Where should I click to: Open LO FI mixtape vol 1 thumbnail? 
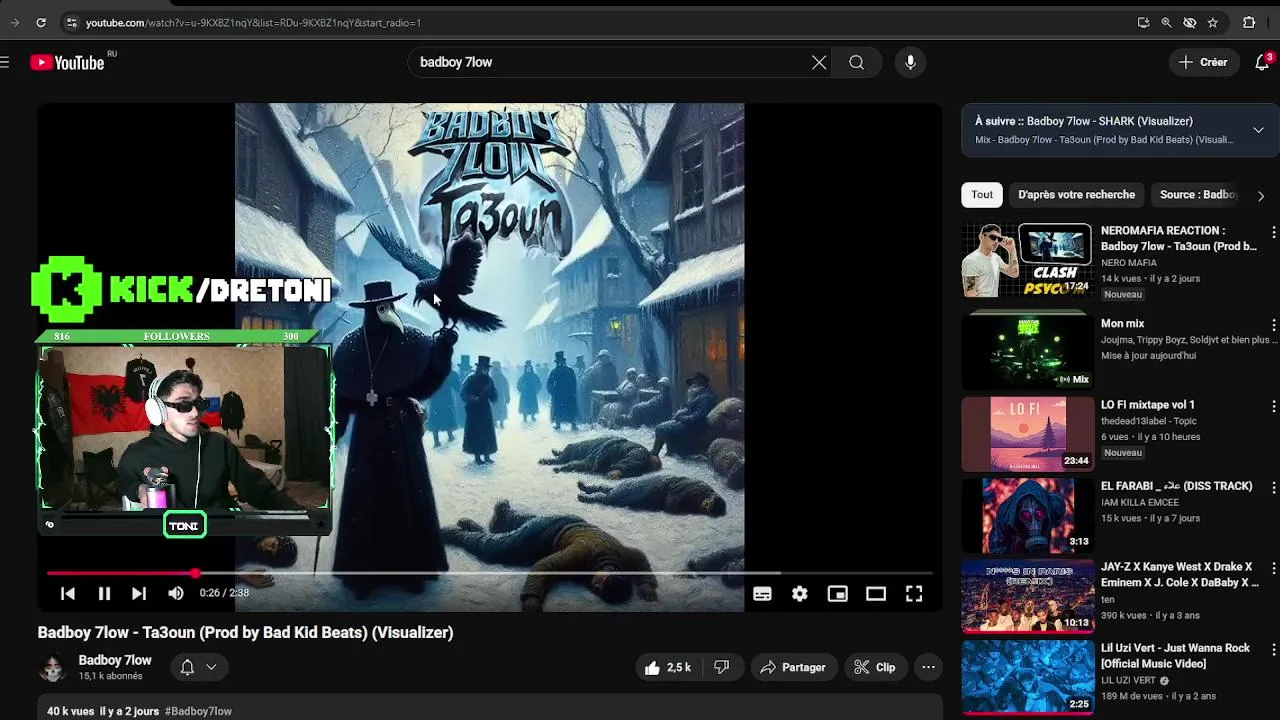click(1028, 433)
